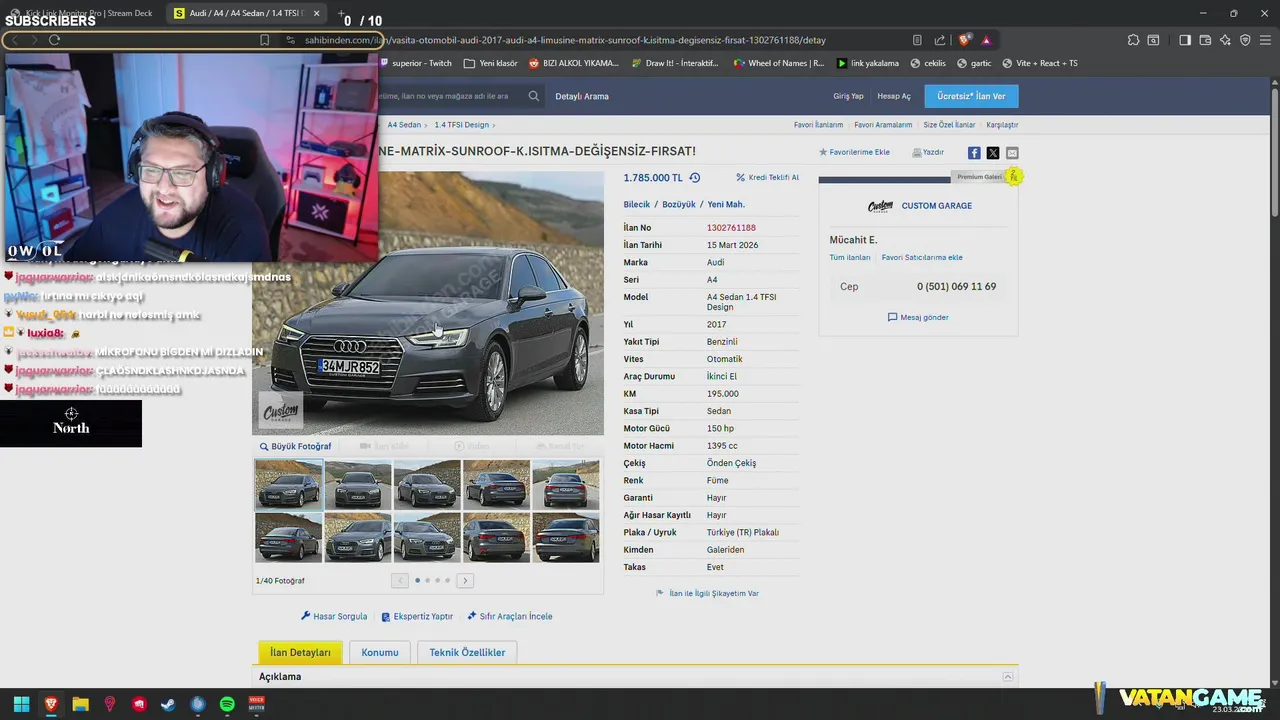
Task: Click Mesaj gönder to message seller
Action: pyautogui.click(x=918, y=318)
